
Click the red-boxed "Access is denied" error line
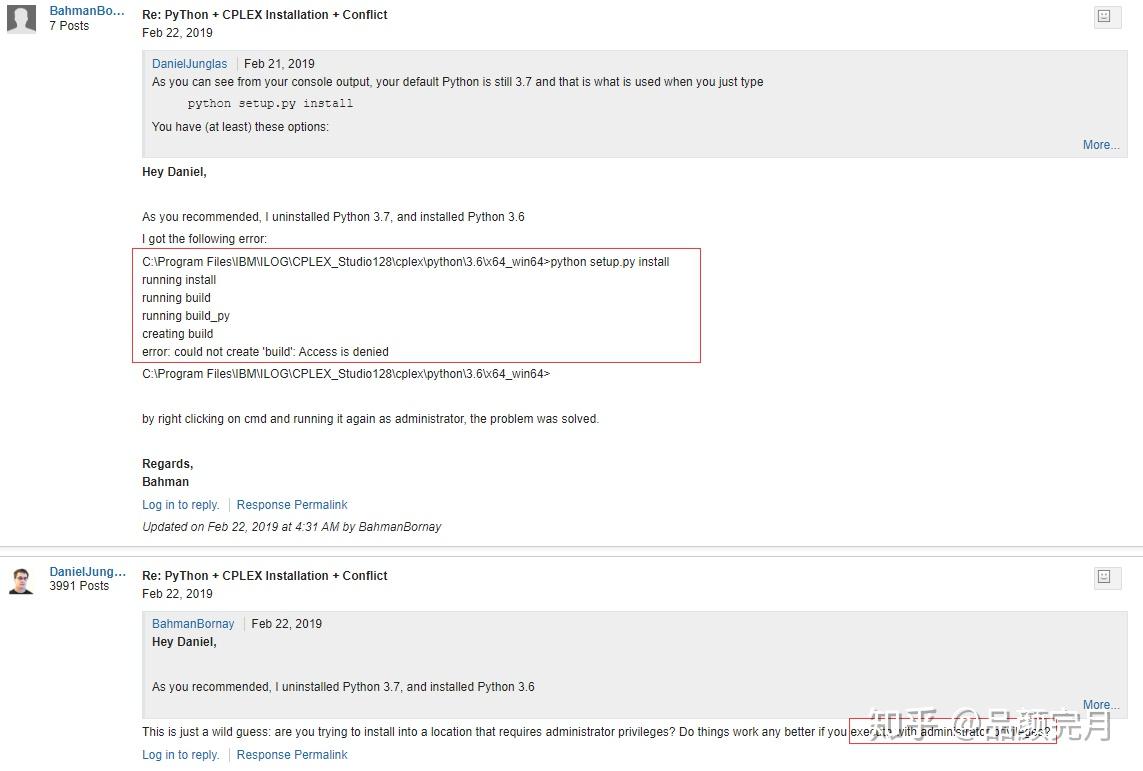[265, 352]
